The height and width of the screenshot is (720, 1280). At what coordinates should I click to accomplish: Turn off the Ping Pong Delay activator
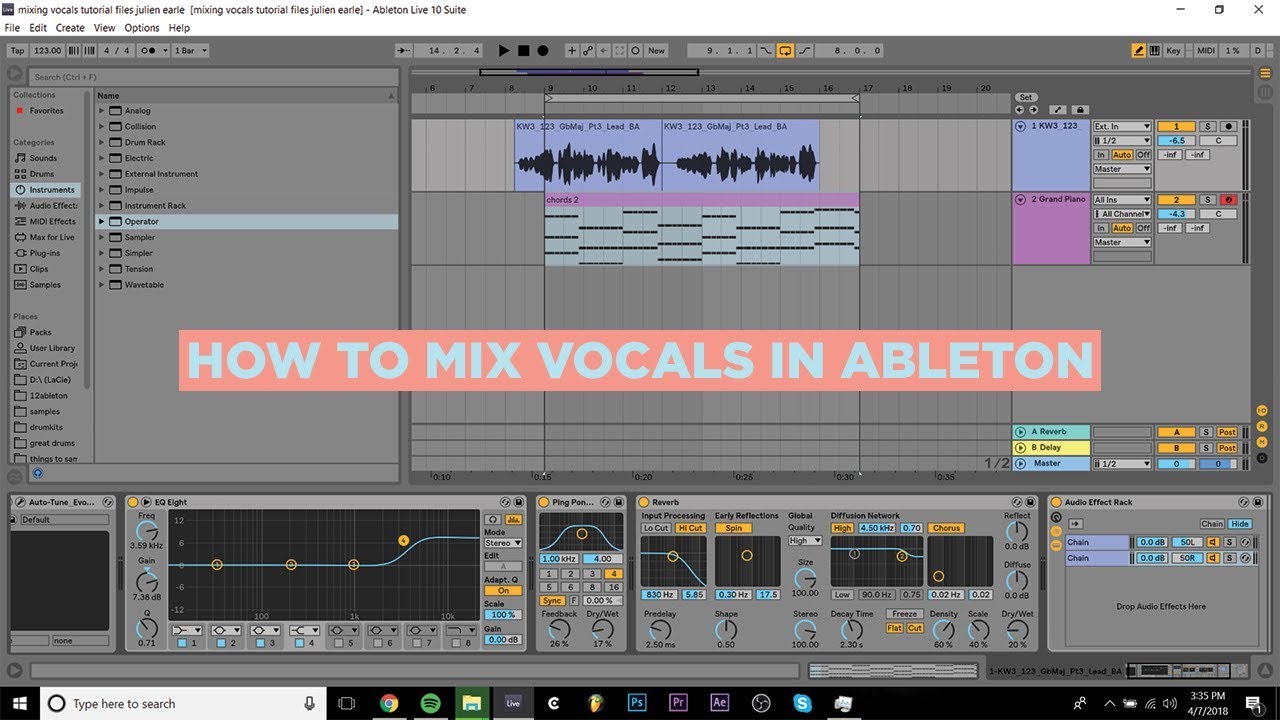pos(544,502)
